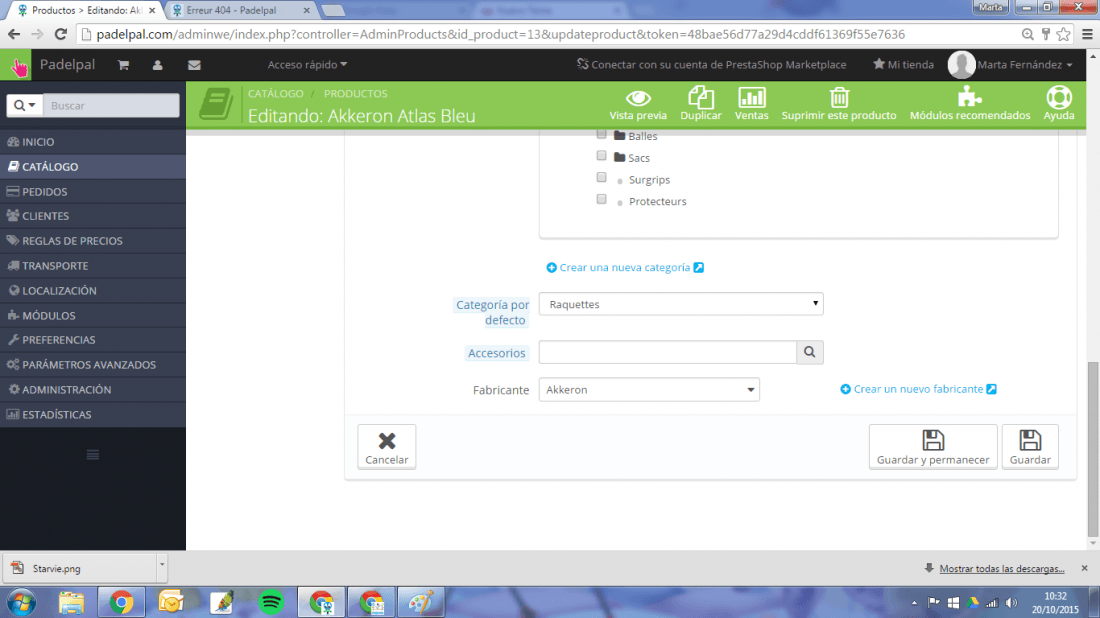
Task: Click Mostrar todas las descargas link
Action: tap(1002, 568)
